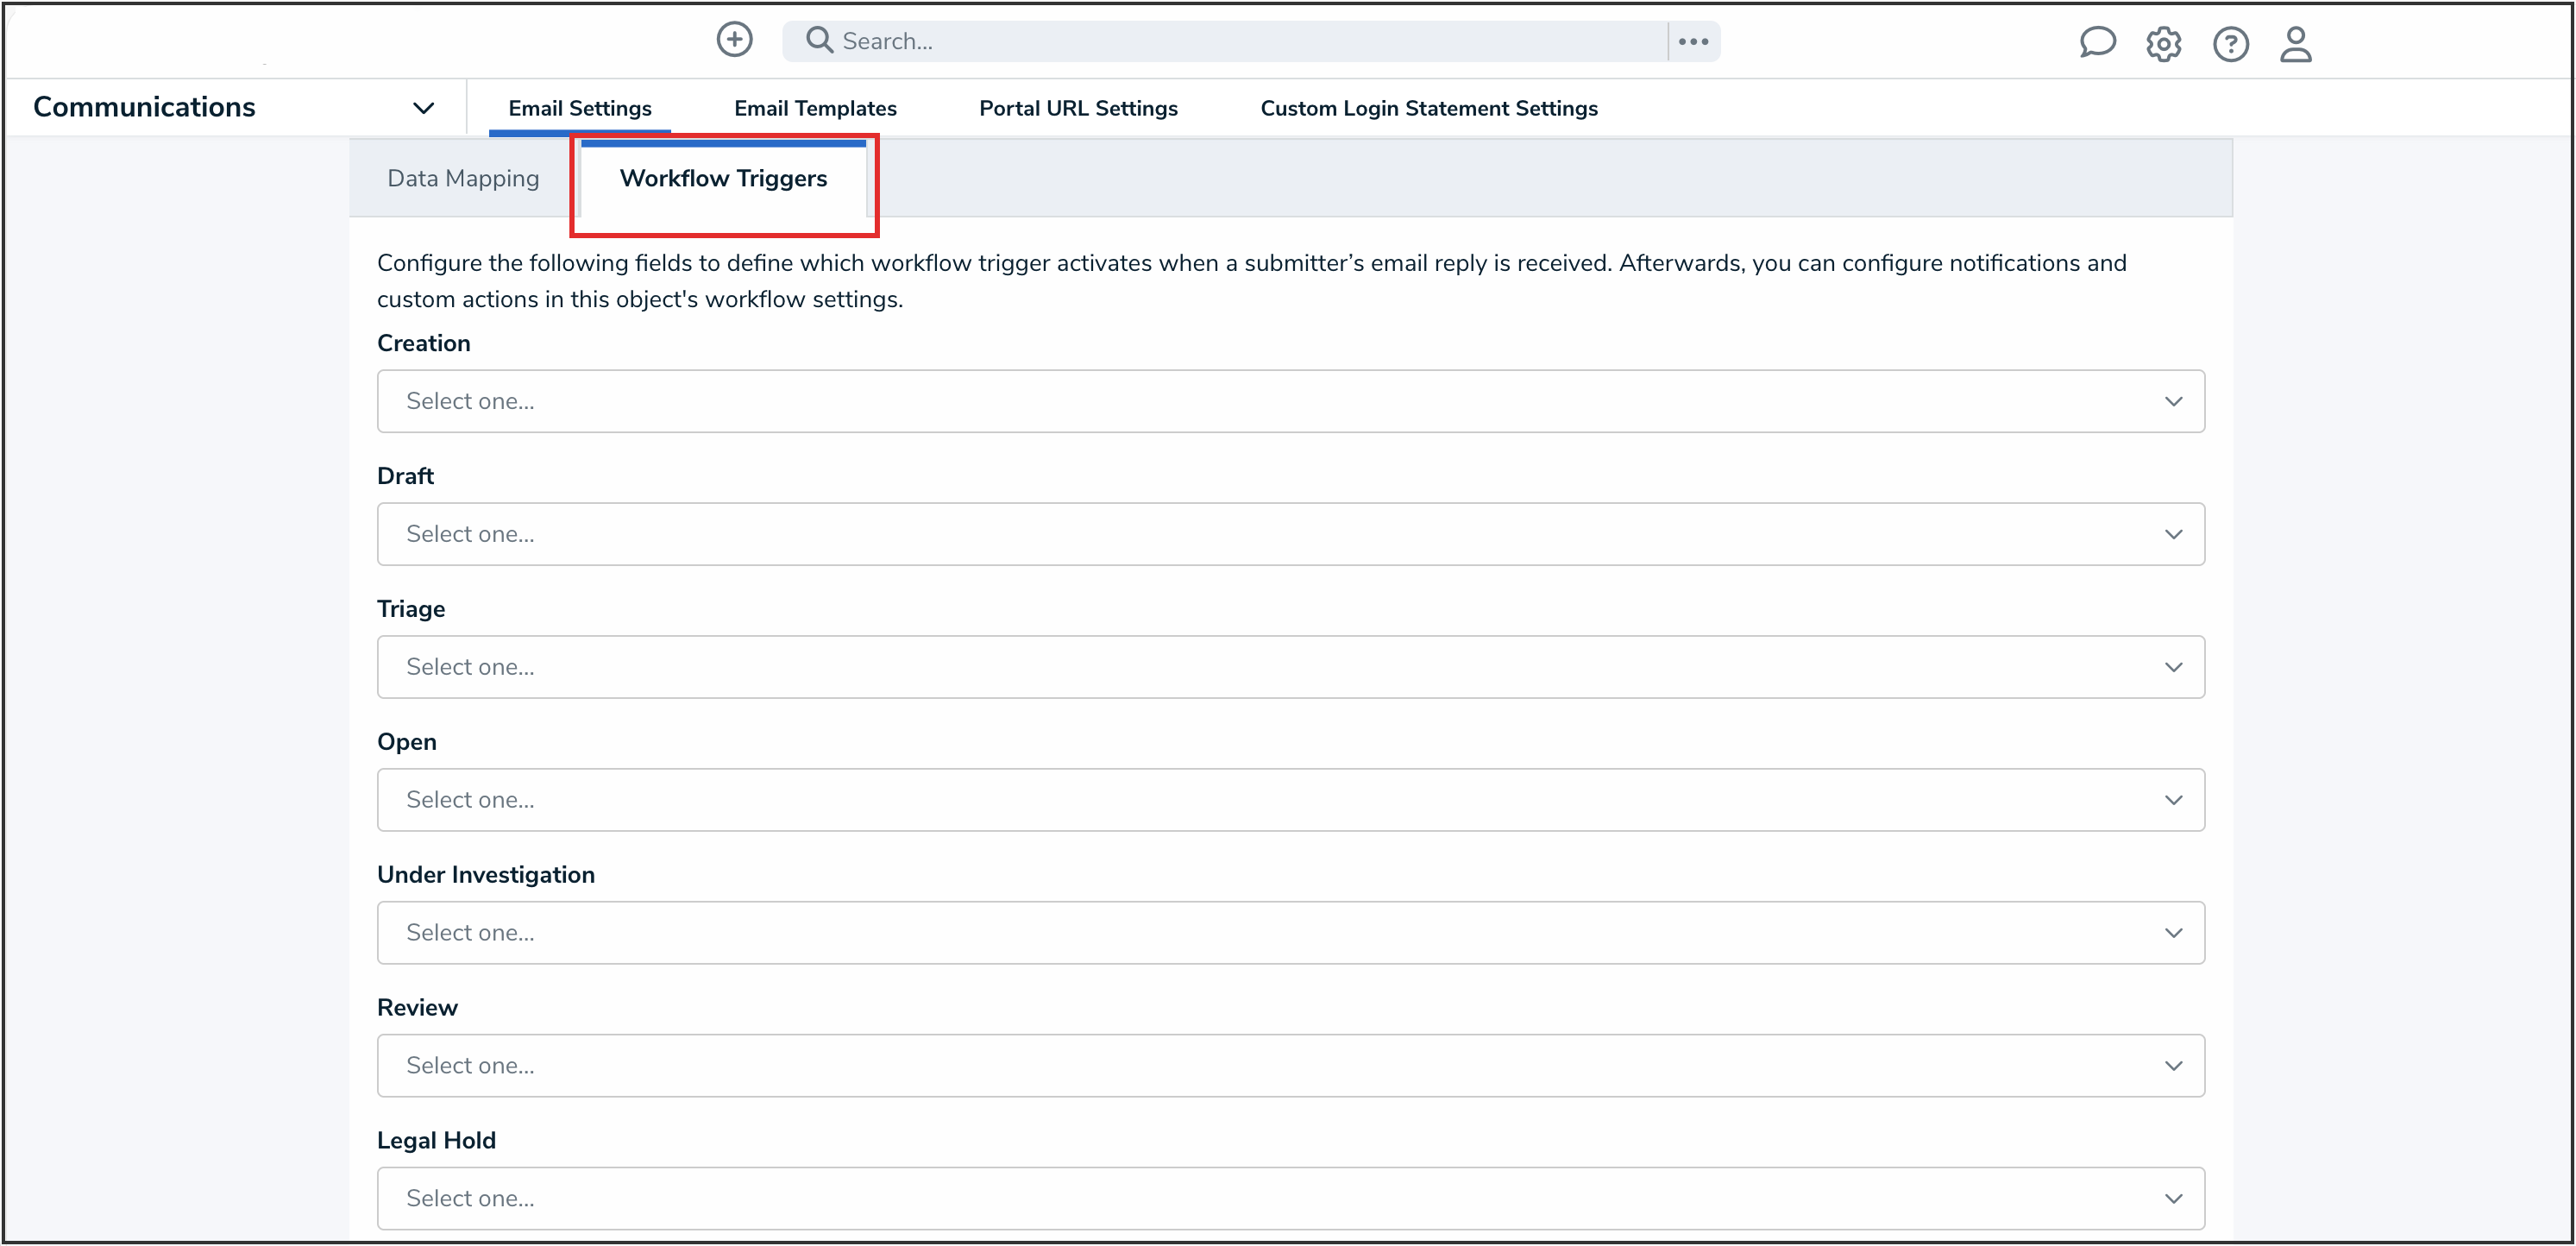Expand the Communications application dropdown
2576x1246 pixels.
tap(424, 107)
